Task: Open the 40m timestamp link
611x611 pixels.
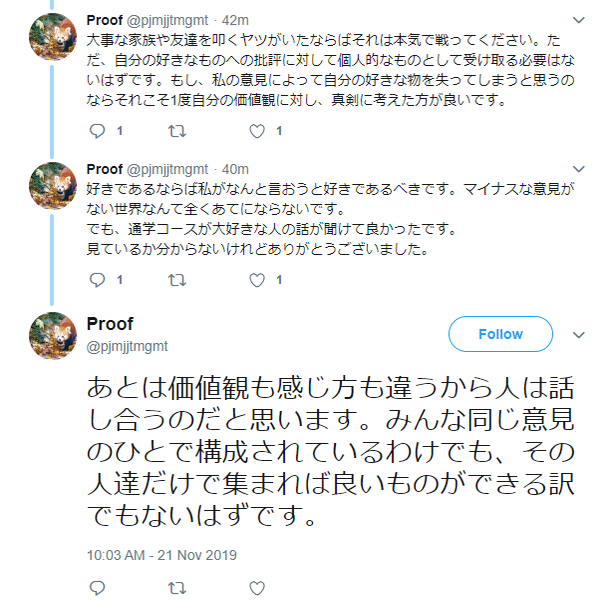Action: (x=236, y=169)
